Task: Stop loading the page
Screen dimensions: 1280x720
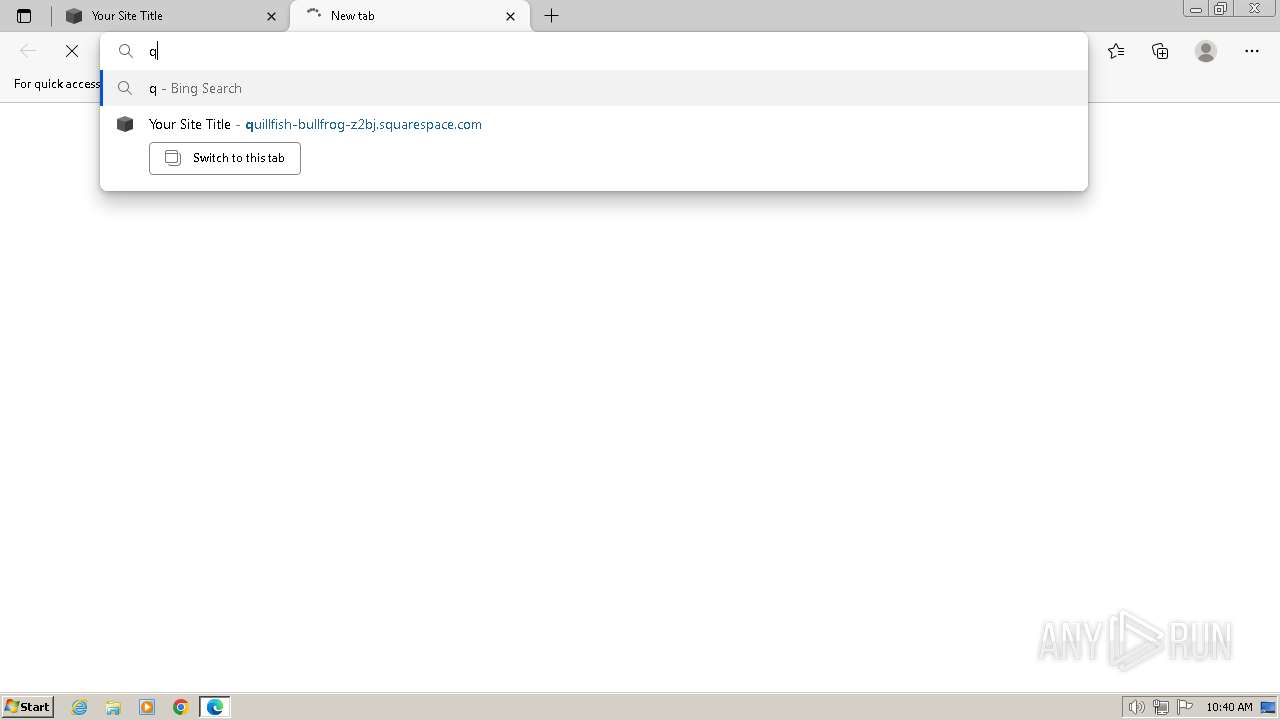Action: point(72,51)
